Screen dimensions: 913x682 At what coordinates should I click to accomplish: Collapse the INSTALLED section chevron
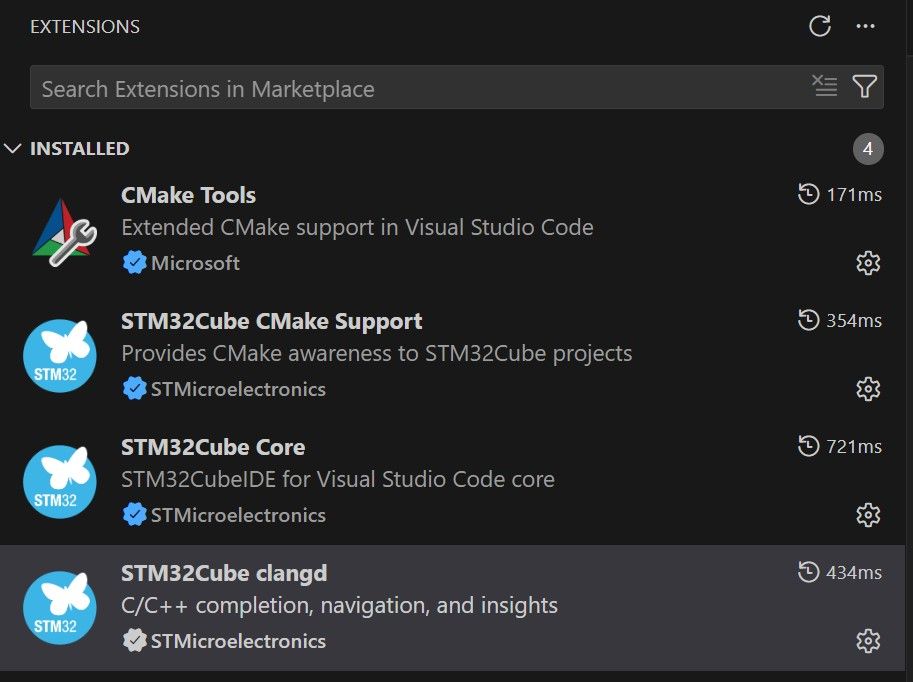coord(13,149)
